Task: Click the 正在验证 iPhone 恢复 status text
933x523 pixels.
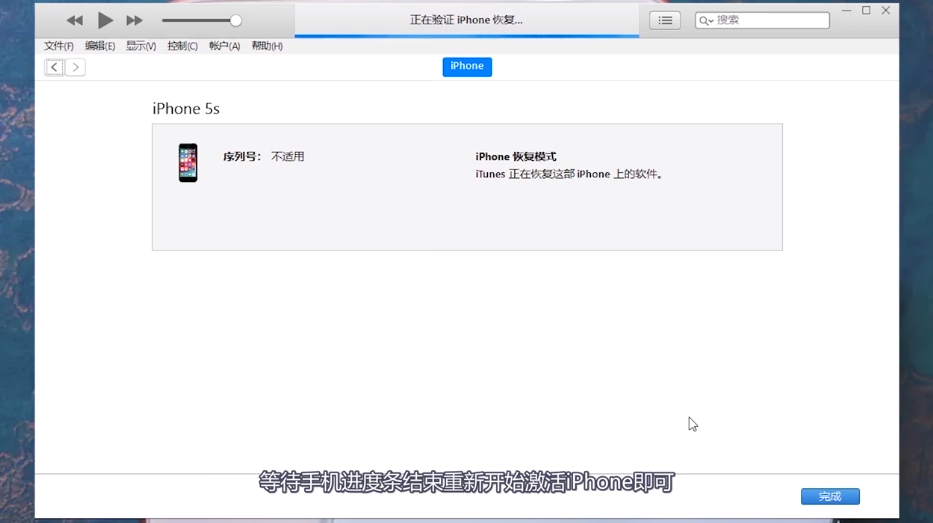Action: pyautogui.click(x=466, y=20)
